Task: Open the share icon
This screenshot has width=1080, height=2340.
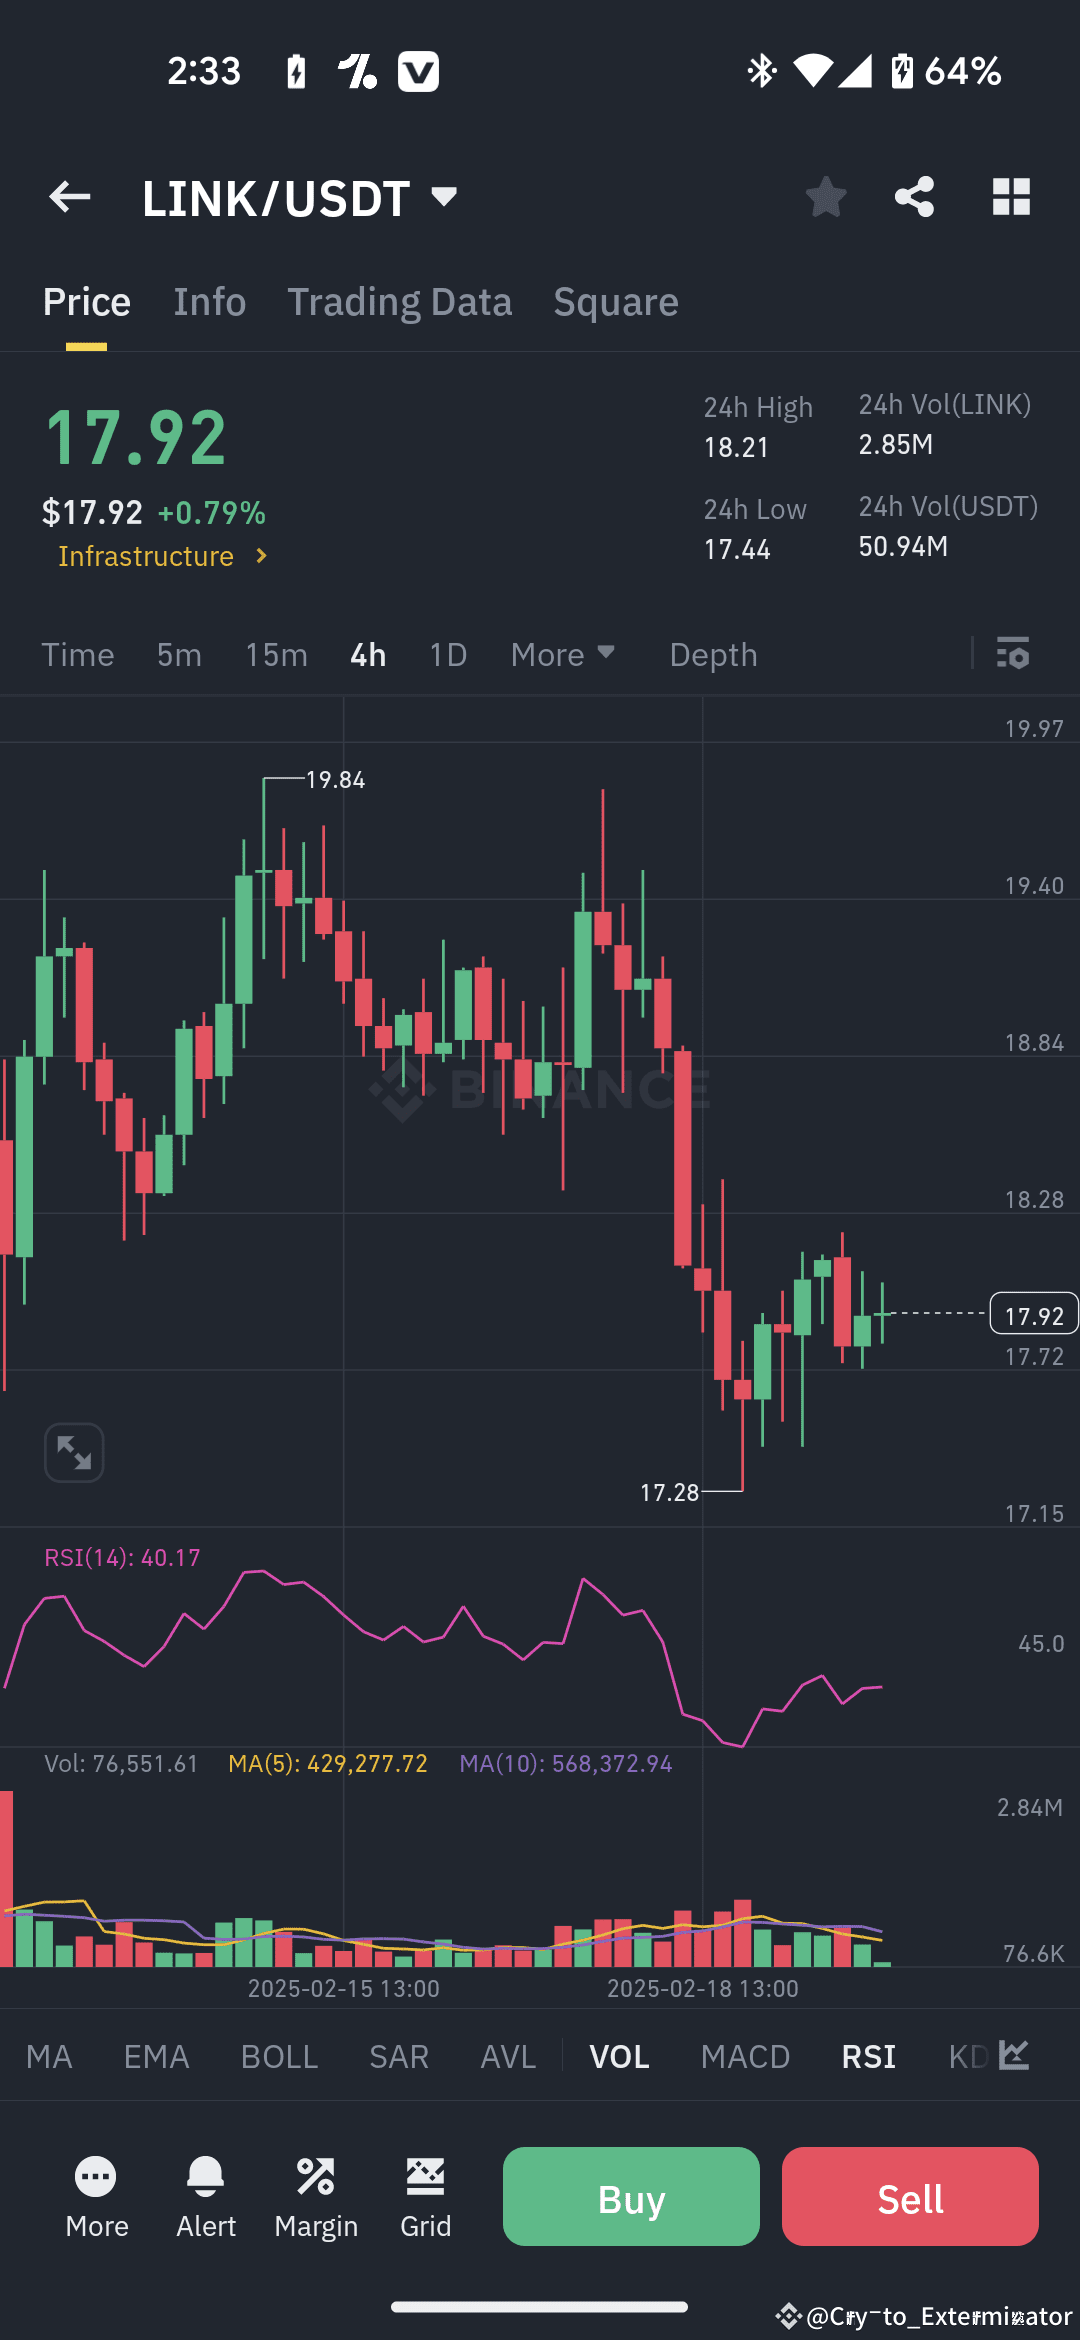Action: tap(914, 197)
